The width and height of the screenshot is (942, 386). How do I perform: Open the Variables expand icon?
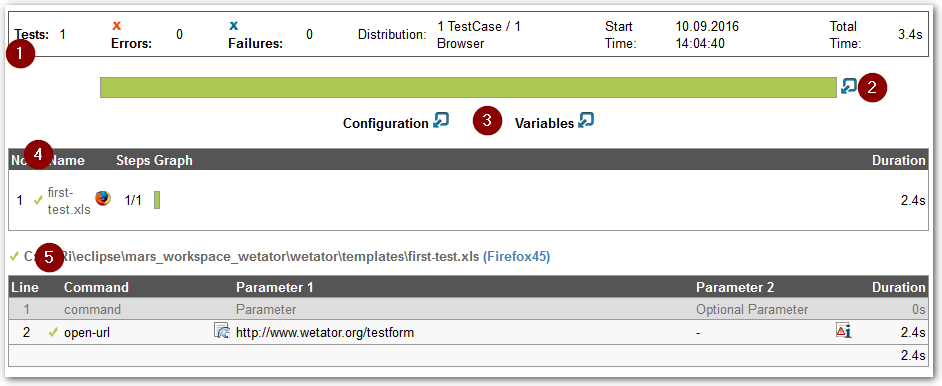pyautogui.click(x=586, y=120)
